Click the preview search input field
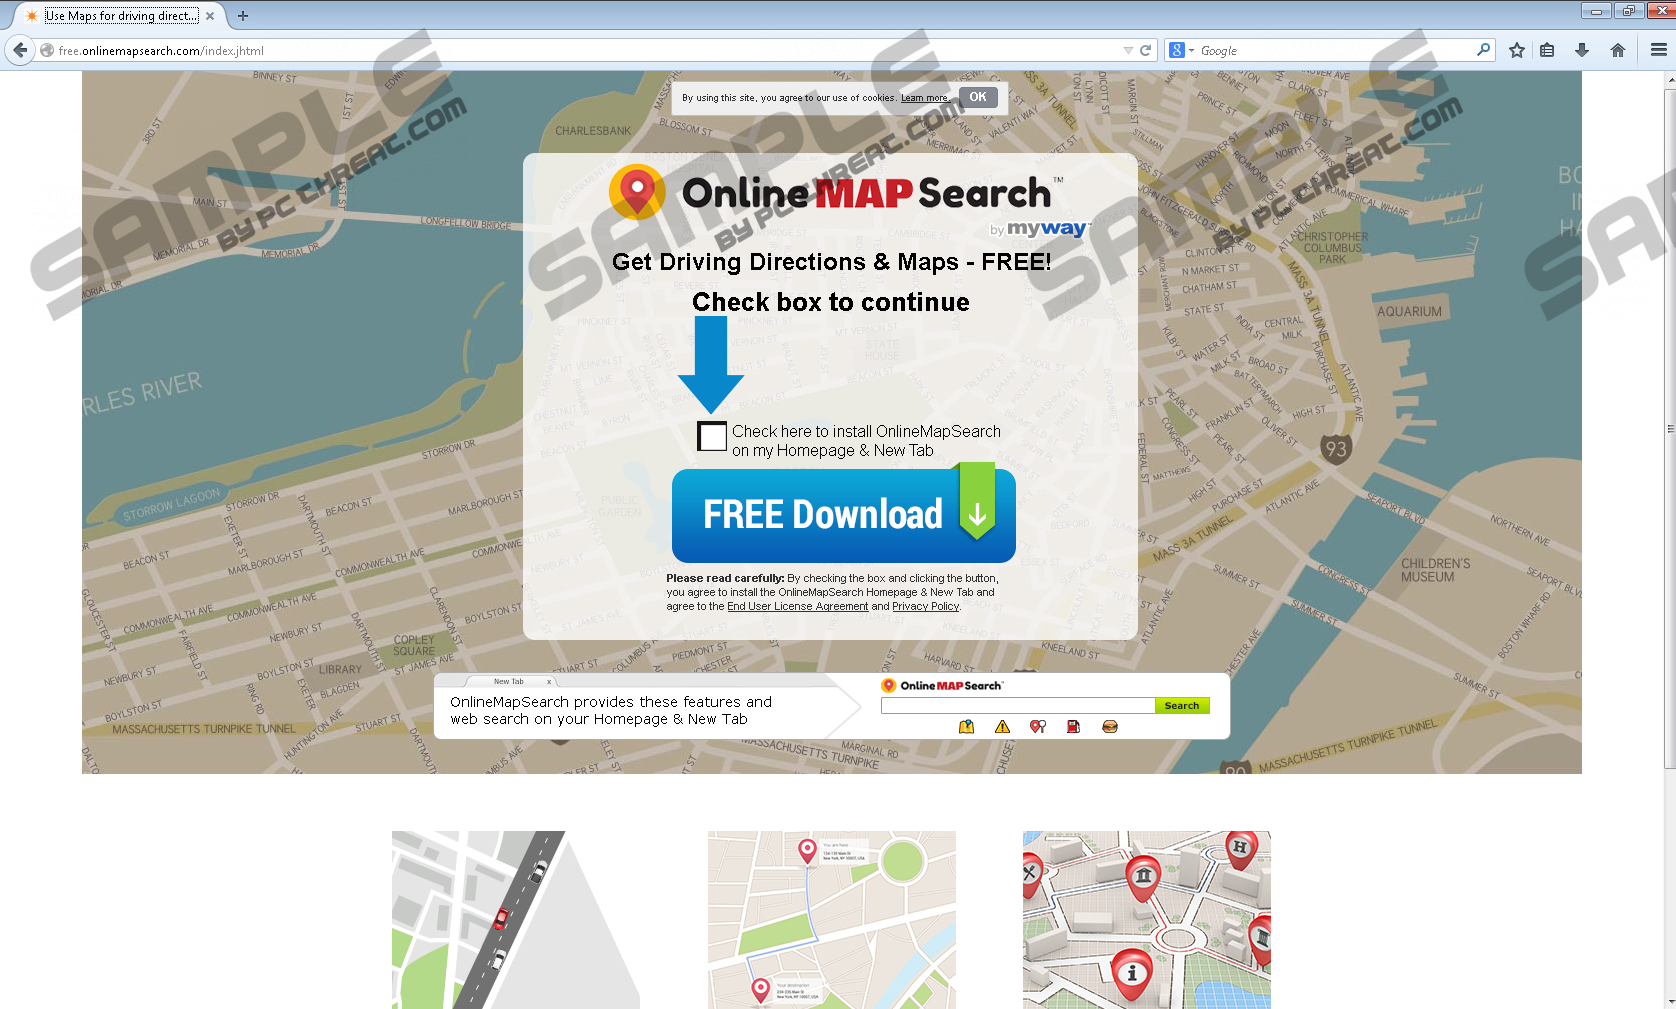 pyautogui.click(x=1017, y=706)
